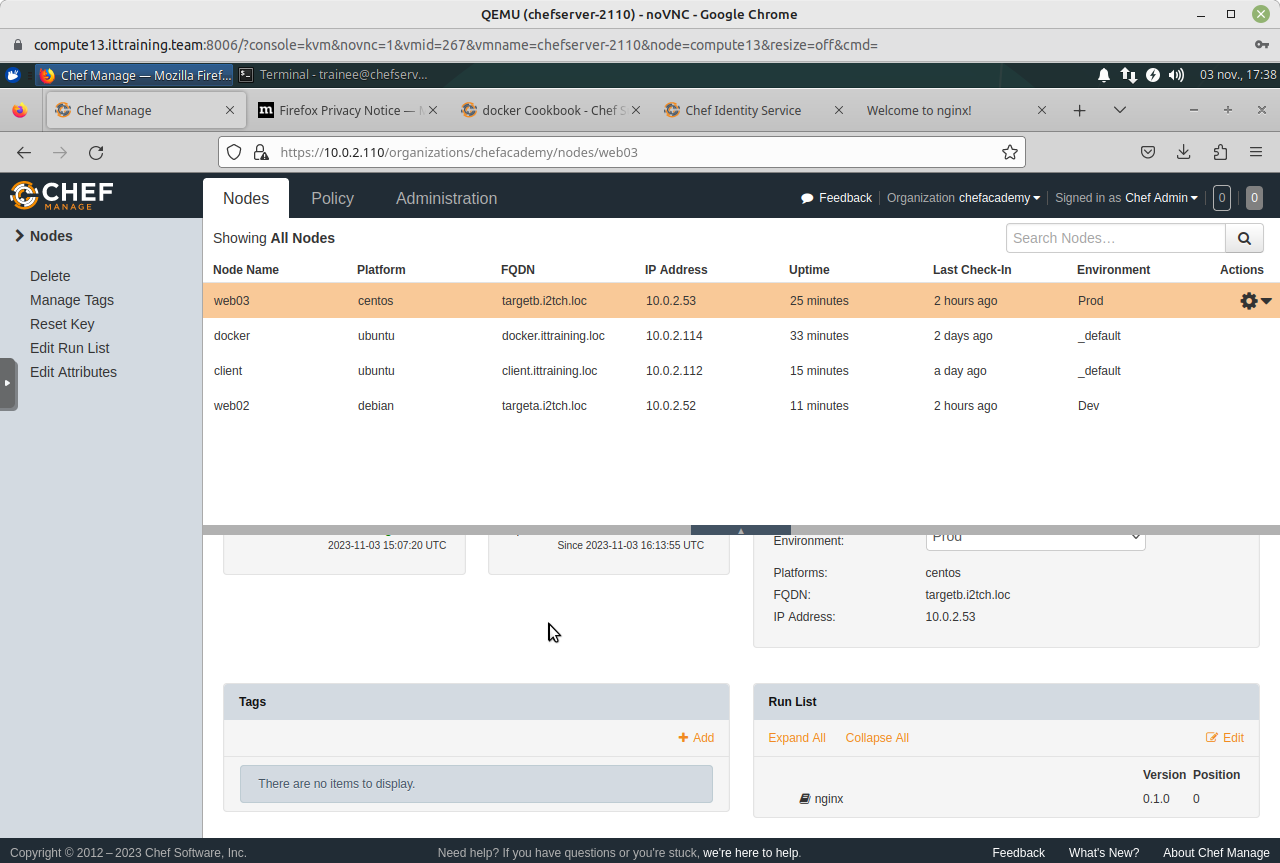Click Edit Attributes in the sidebar
This screenshot has width=1280, height=863.
(x=73, y=372)
